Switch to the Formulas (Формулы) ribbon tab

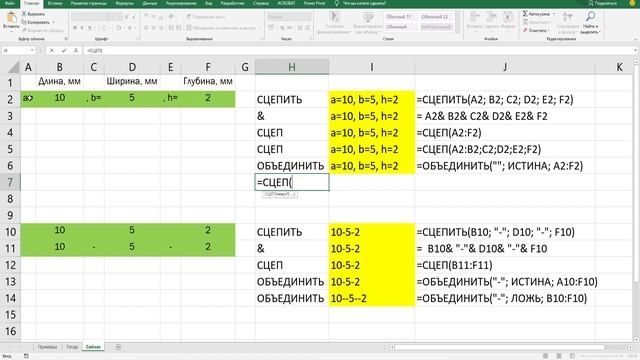point(124,3)
